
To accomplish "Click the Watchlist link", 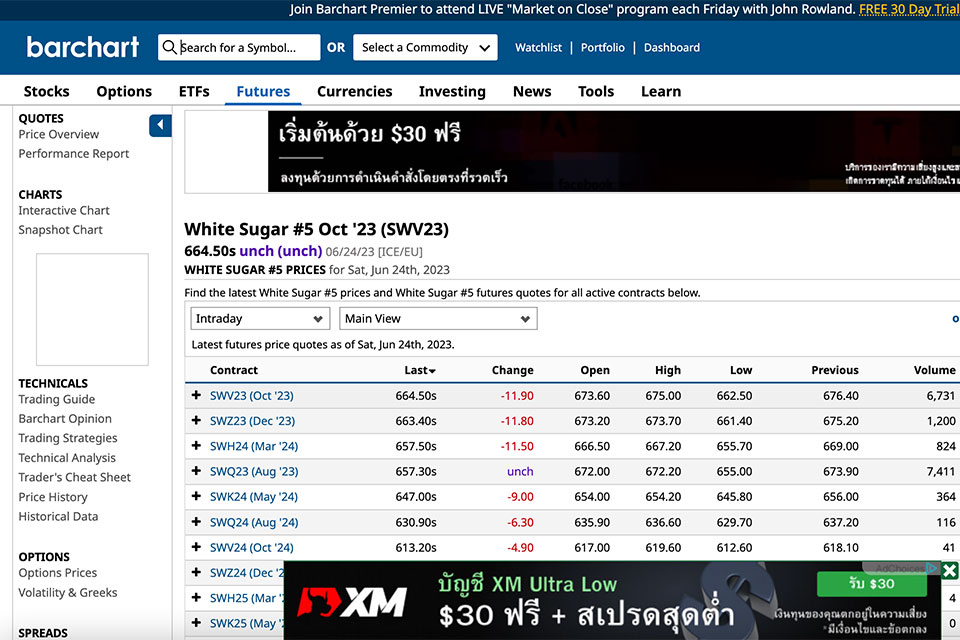I will point(538,47).
